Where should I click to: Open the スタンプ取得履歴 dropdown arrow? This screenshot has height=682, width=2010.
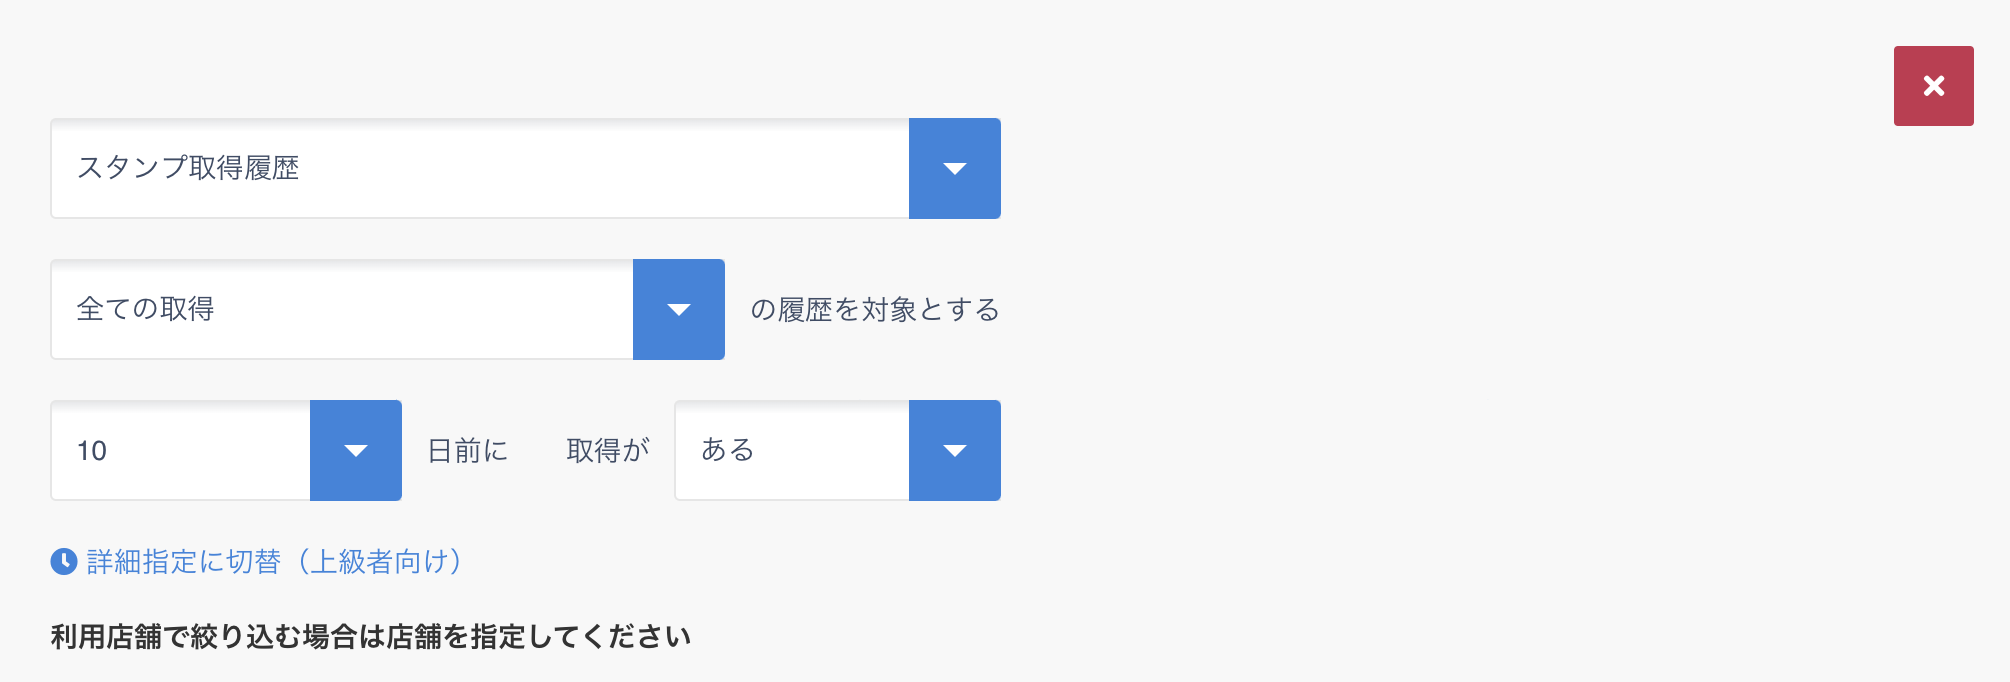coord(954,168)
